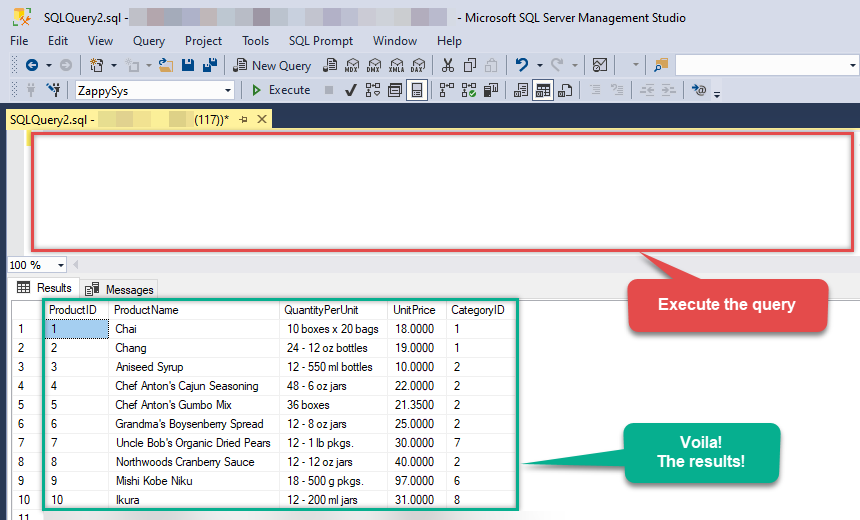This screenshot has height=520, width=860.
Task: Click the ProductName column header
Action: tap(194, 310)
